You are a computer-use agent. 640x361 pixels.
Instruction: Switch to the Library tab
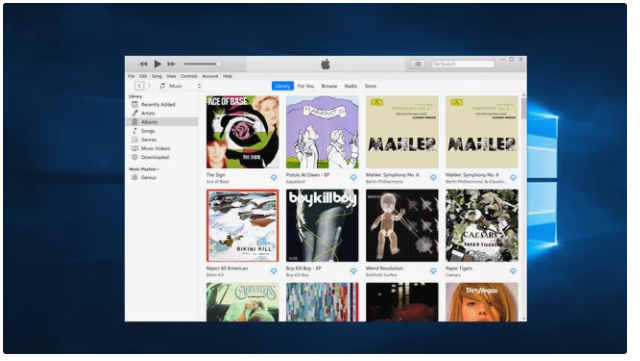coord(282,86)
